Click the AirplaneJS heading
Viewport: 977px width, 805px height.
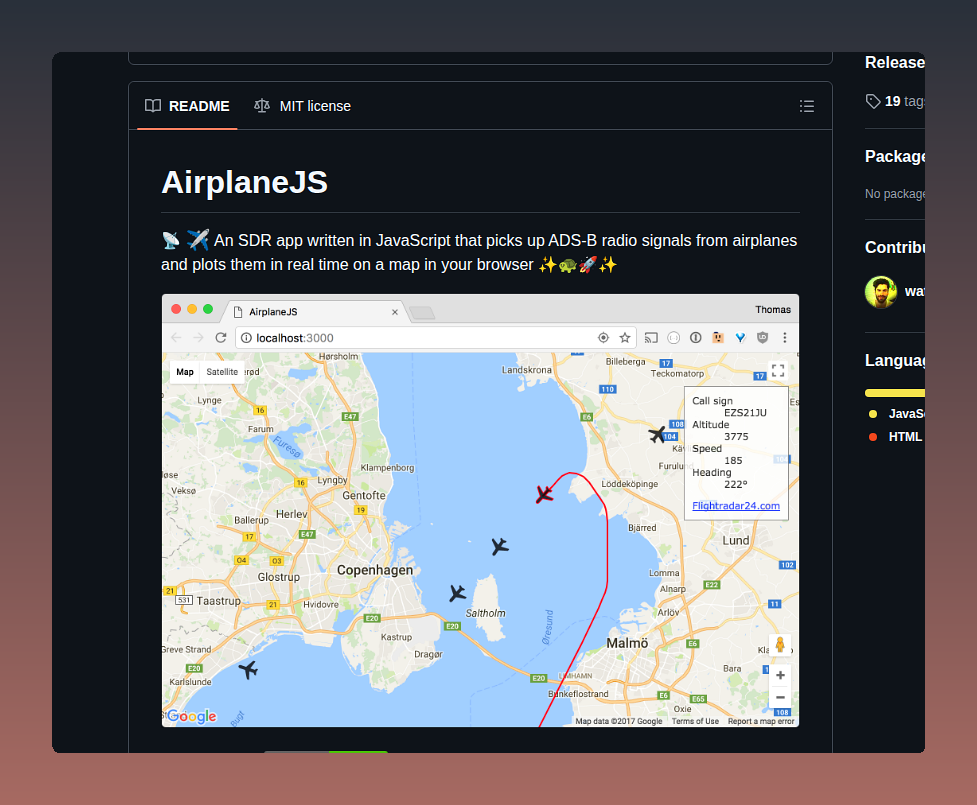point(244,183)
